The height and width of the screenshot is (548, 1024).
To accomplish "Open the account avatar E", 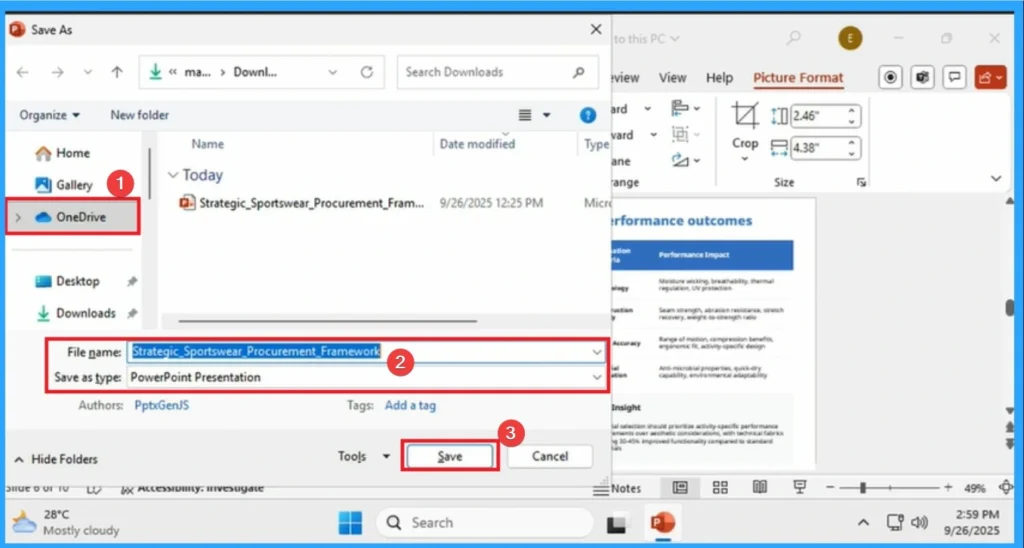I will point(850,39).
